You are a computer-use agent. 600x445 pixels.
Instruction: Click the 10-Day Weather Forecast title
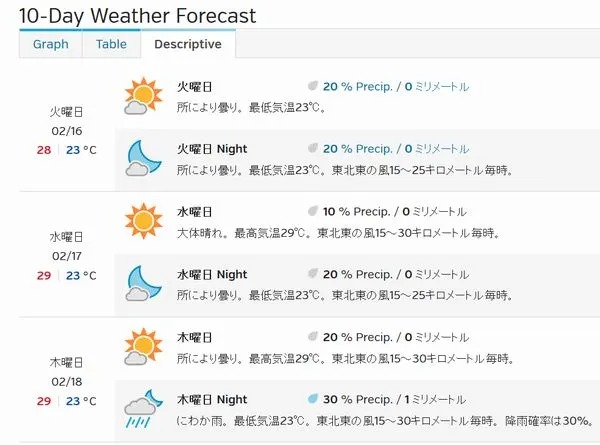click(x=137, y=16)
